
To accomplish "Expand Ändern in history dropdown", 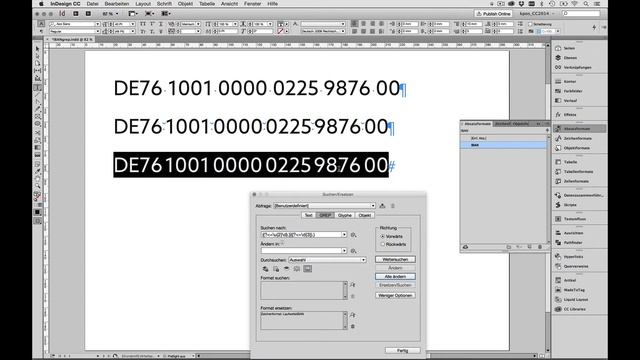I will tap(344, 251).
